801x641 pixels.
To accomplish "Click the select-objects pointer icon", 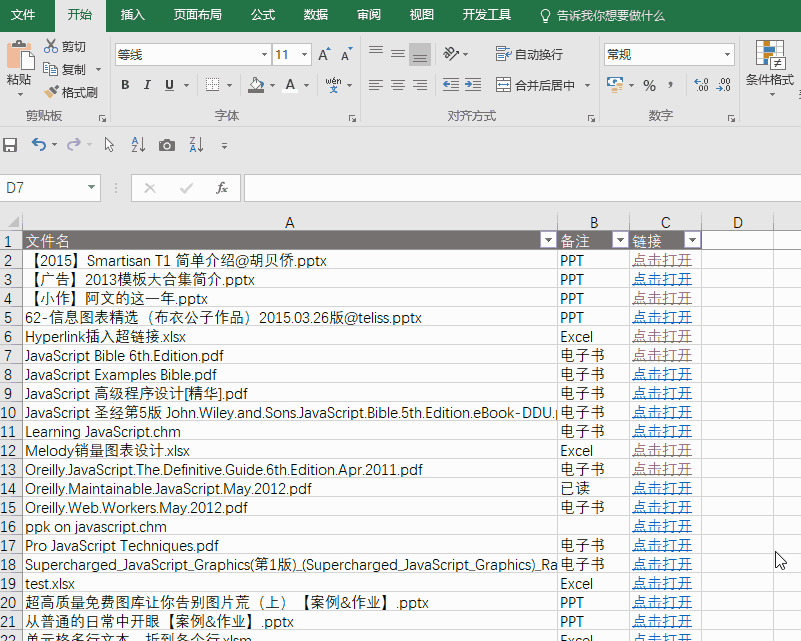I will (x=109, y=145).
